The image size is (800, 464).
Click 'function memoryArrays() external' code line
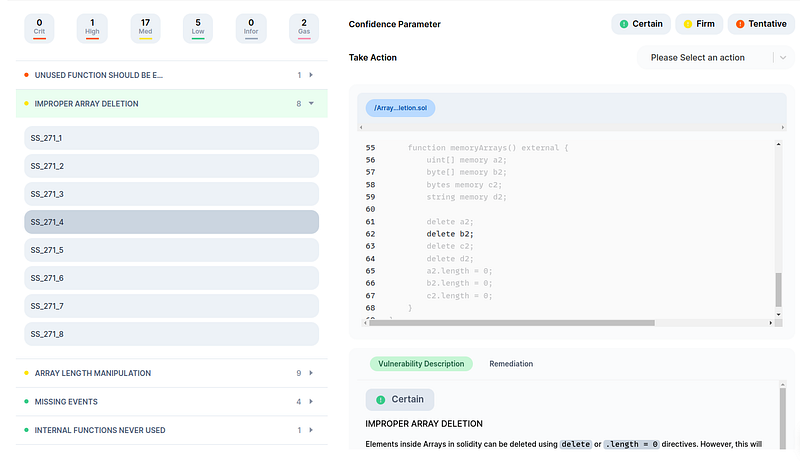point(488,148)
